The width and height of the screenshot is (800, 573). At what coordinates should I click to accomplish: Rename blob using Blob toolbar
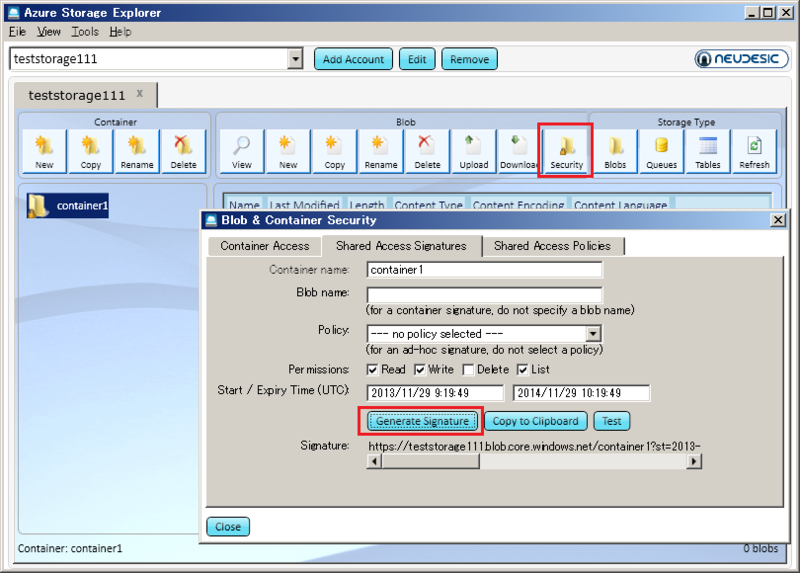click(381, 152)
